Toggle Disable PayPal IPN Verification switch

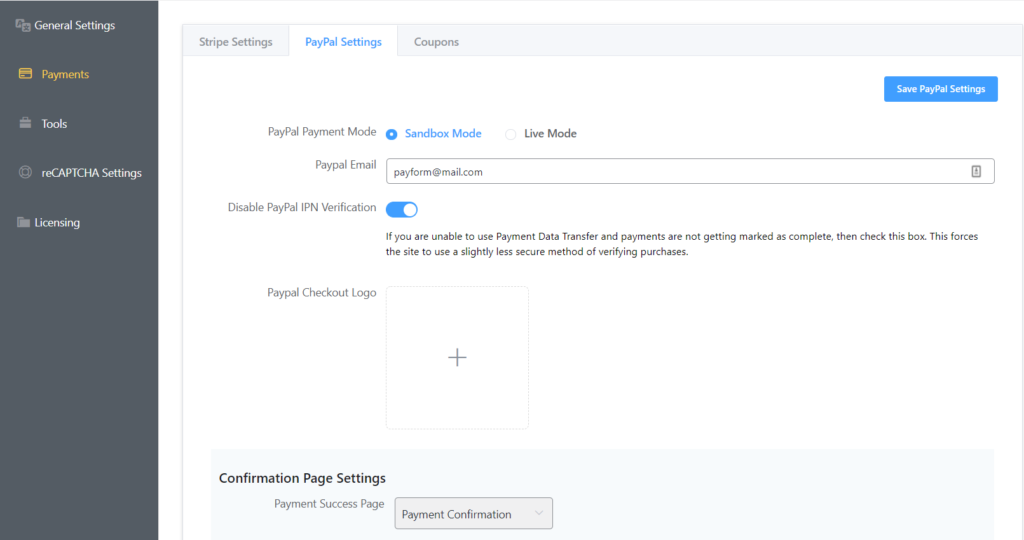click(401, 209)
